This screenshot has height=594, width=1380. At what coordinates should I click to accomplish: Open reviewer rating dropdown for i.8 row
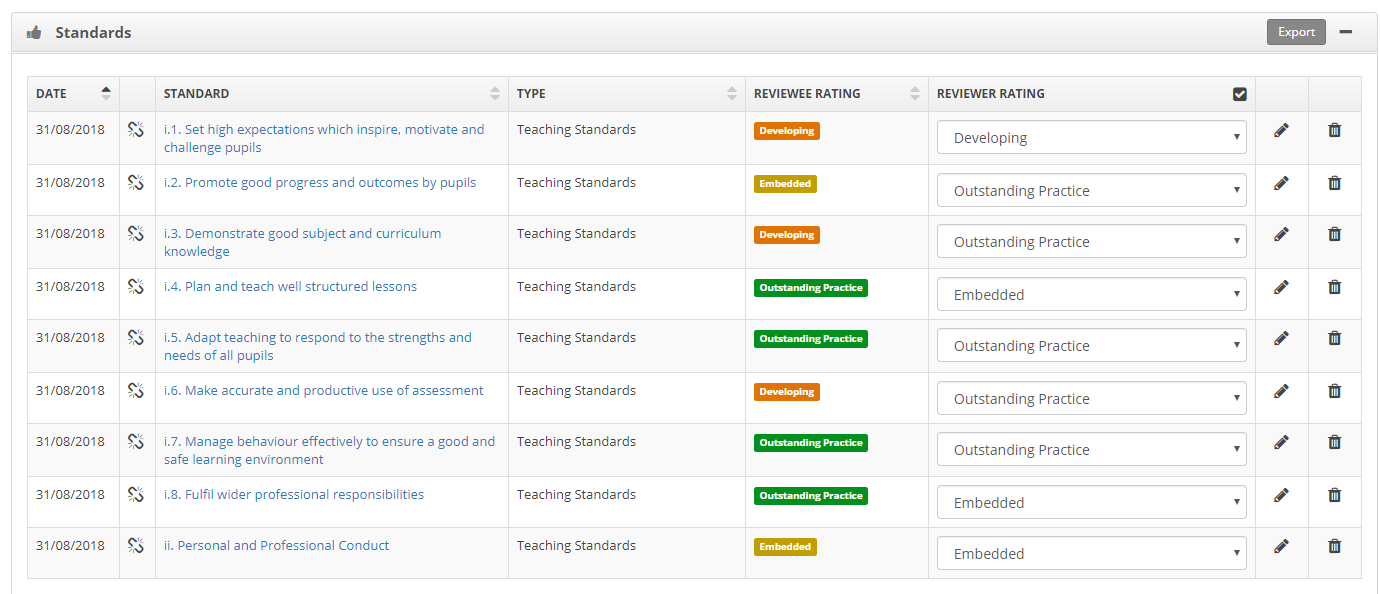1091,503
